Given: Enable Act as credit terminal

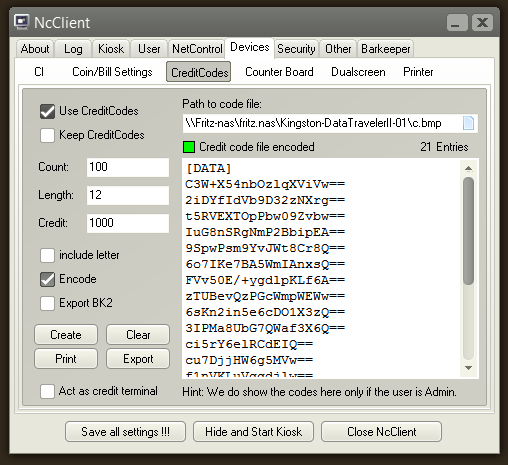Looking at the screenshot, I should point(47,391).
